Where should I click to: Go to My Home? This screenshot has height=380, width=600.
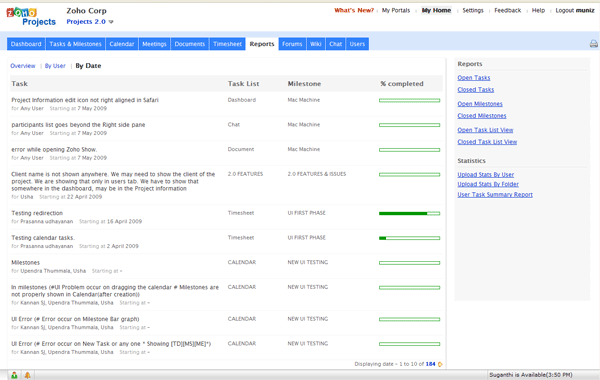436,10
